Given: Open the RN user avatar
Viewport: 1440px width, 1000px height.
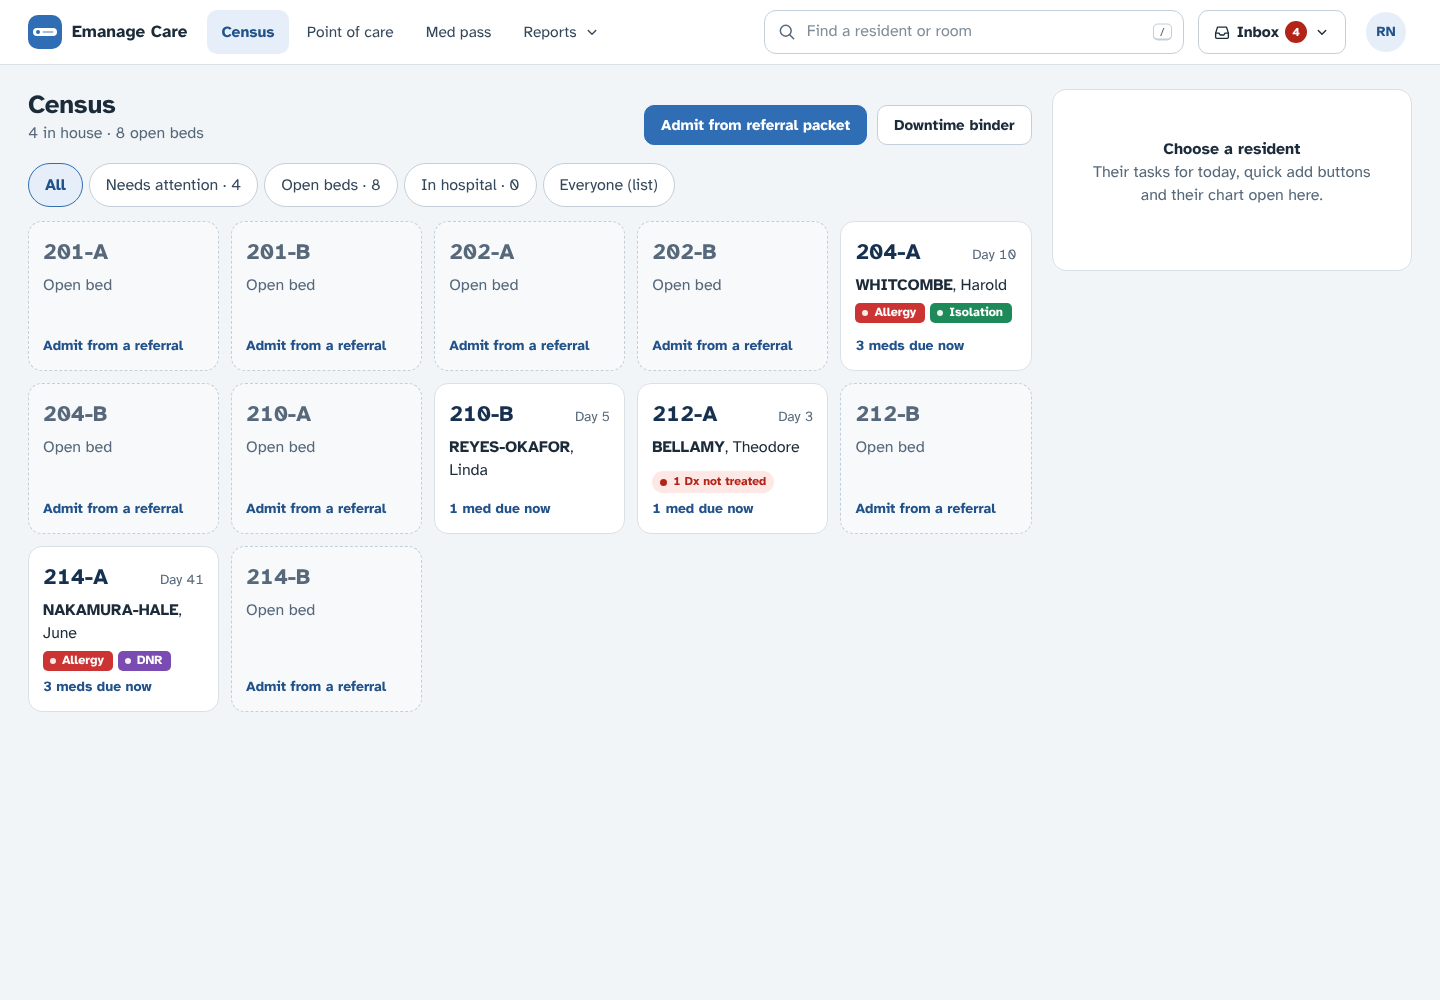Looking at the screenshot, I should (1386, 32).
